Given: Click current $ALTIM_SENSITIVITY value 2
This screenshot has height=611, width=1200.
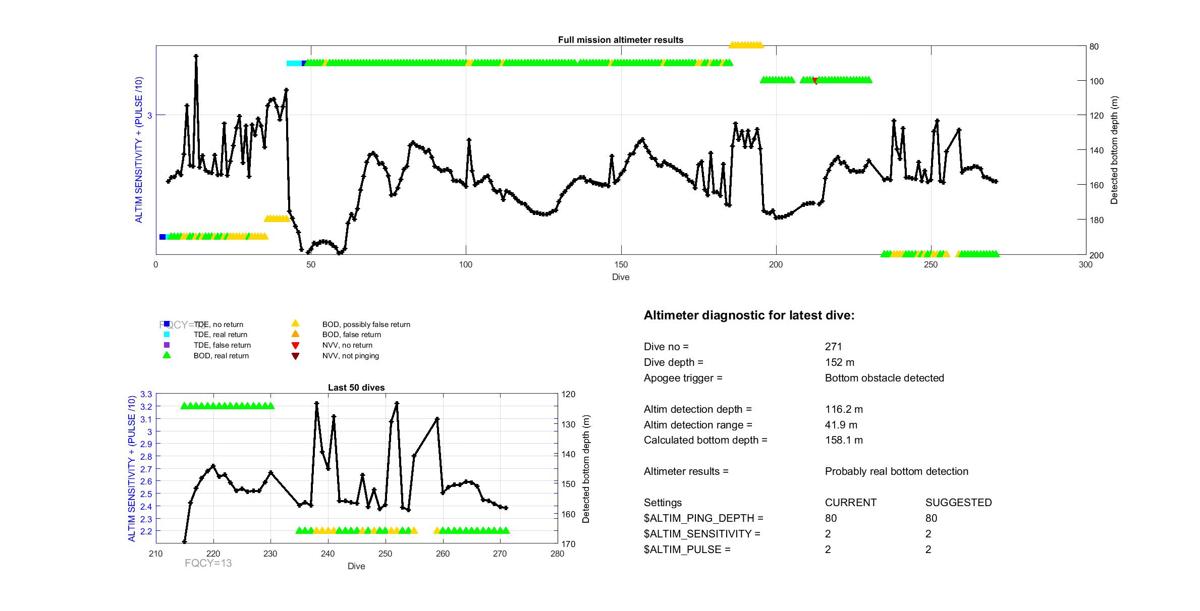Looking at the screenshot, I should coord(828,534).
